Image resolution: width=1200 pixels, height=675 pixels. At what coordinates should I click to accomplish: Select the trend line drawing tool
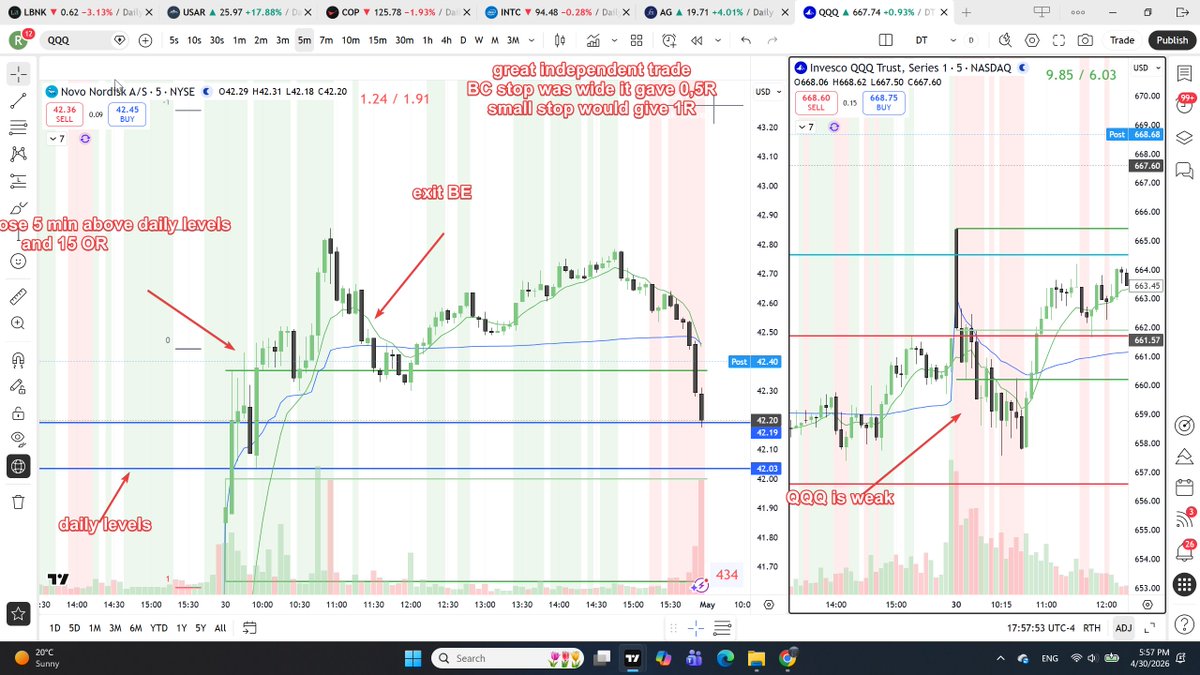tap(18, 101)
